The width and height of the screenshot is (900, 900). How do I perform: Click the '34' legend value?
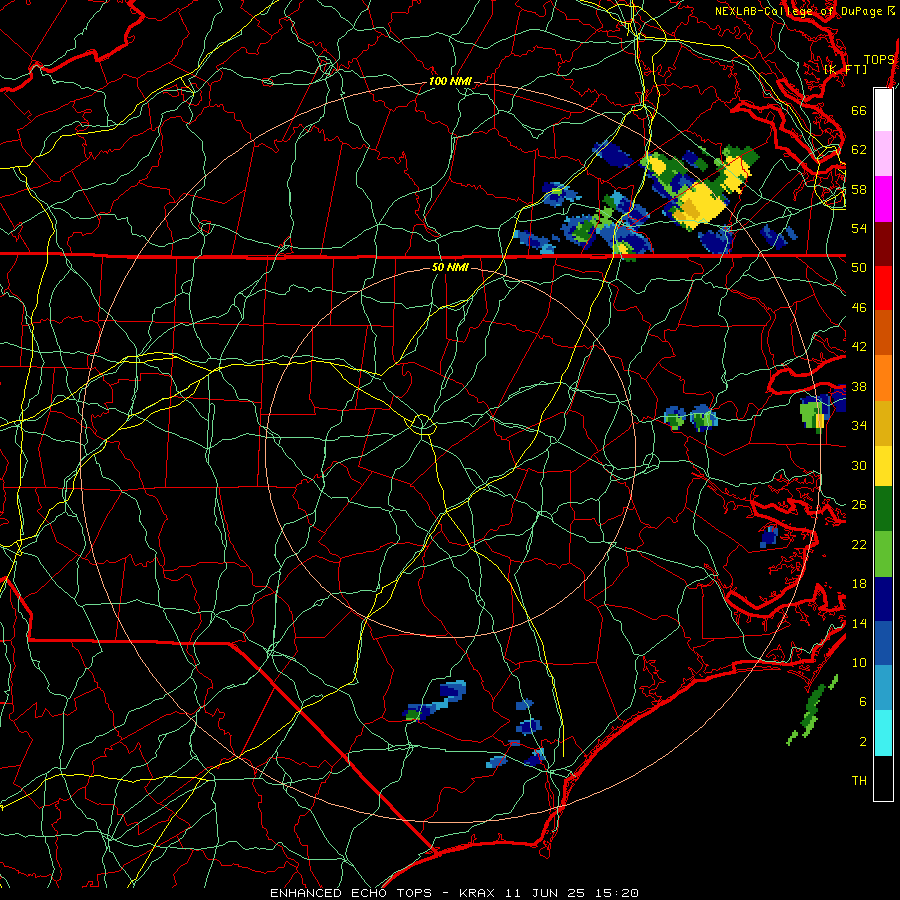click(x=859, y=426)
